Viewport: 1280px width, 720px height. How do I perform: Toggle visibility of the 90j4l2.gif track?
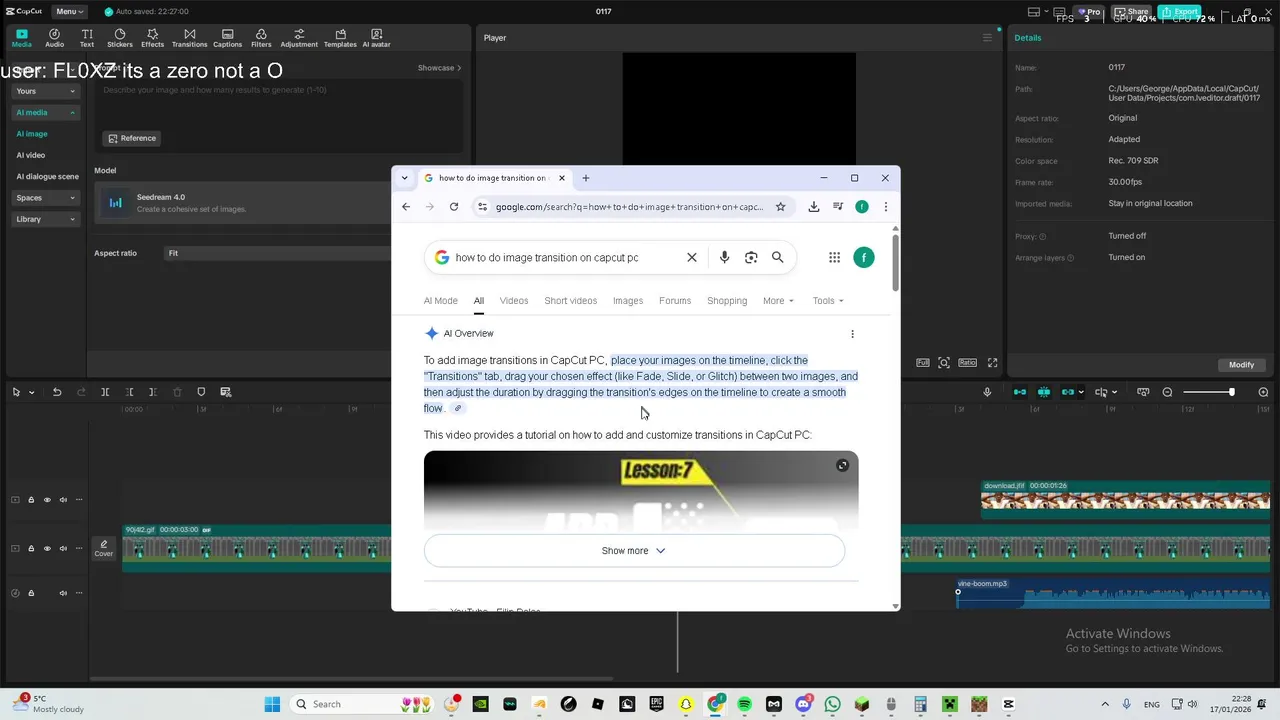(47, 548)
